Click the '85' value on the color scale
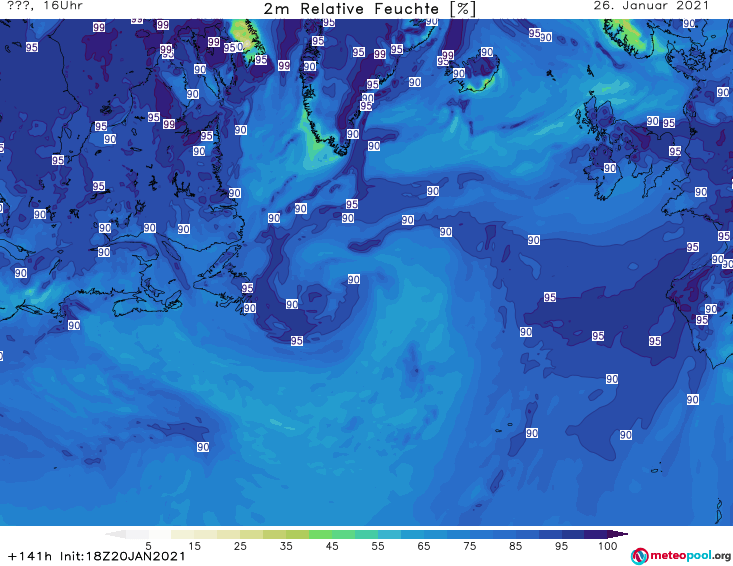 click(x=515, y=546)
